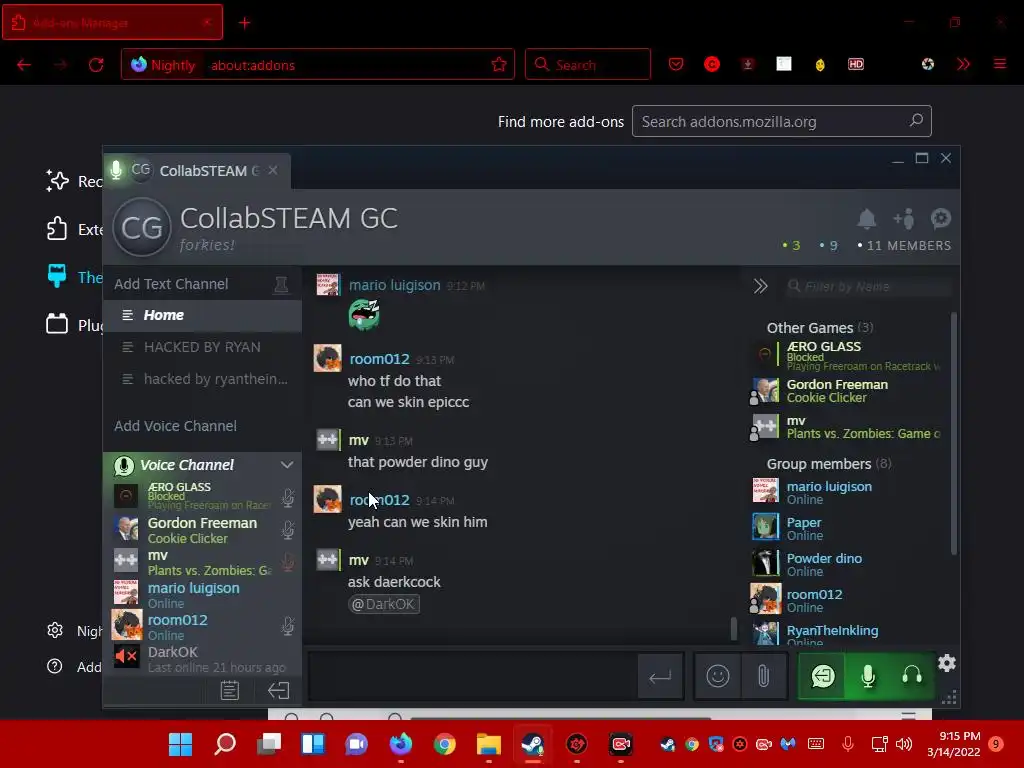
Task: Open Themes in Add-ons sidebar
Action: [x=74, y=277]
